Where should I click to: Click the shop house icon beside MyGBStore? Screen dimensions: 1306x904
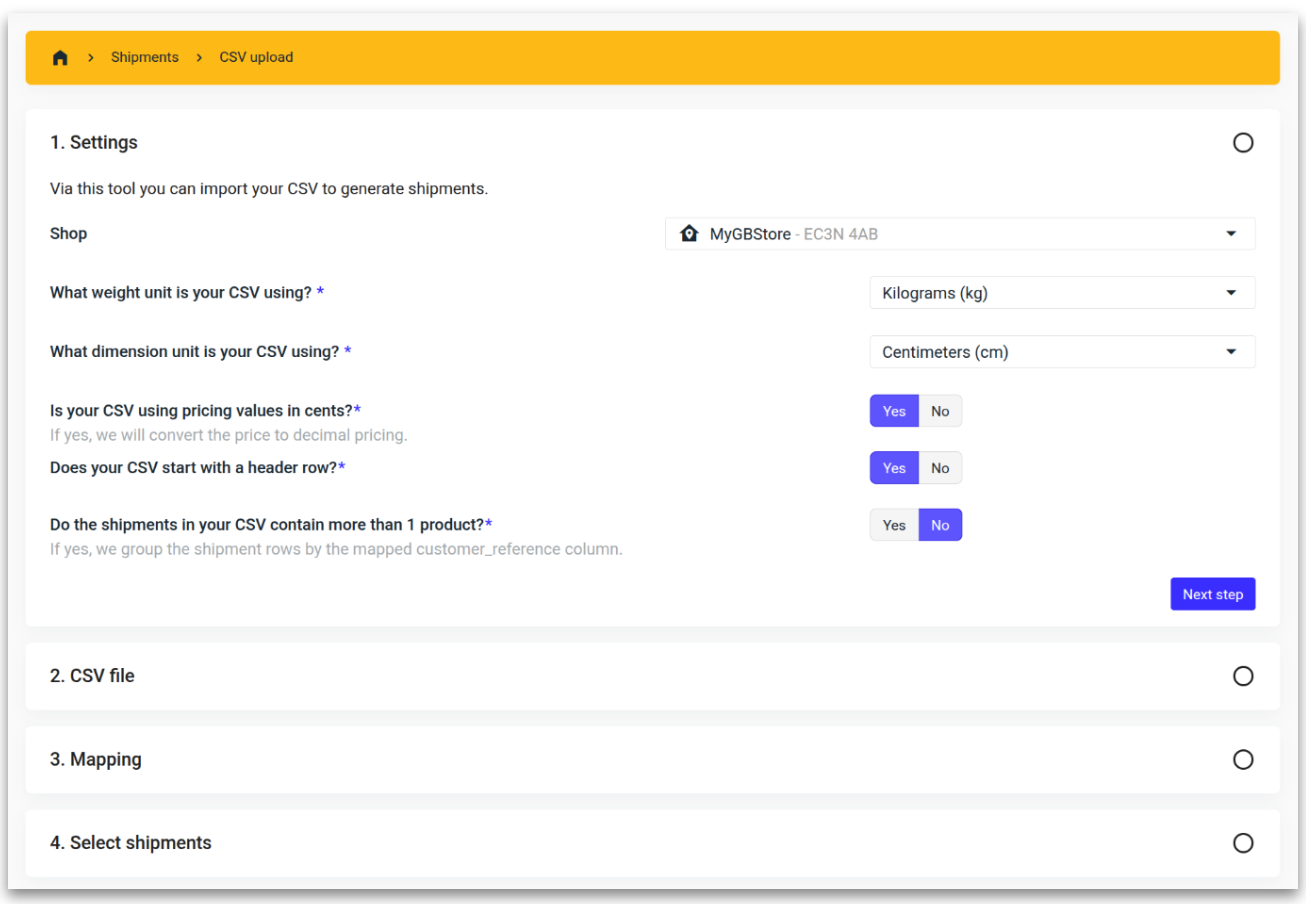click(x=689, y=234)
